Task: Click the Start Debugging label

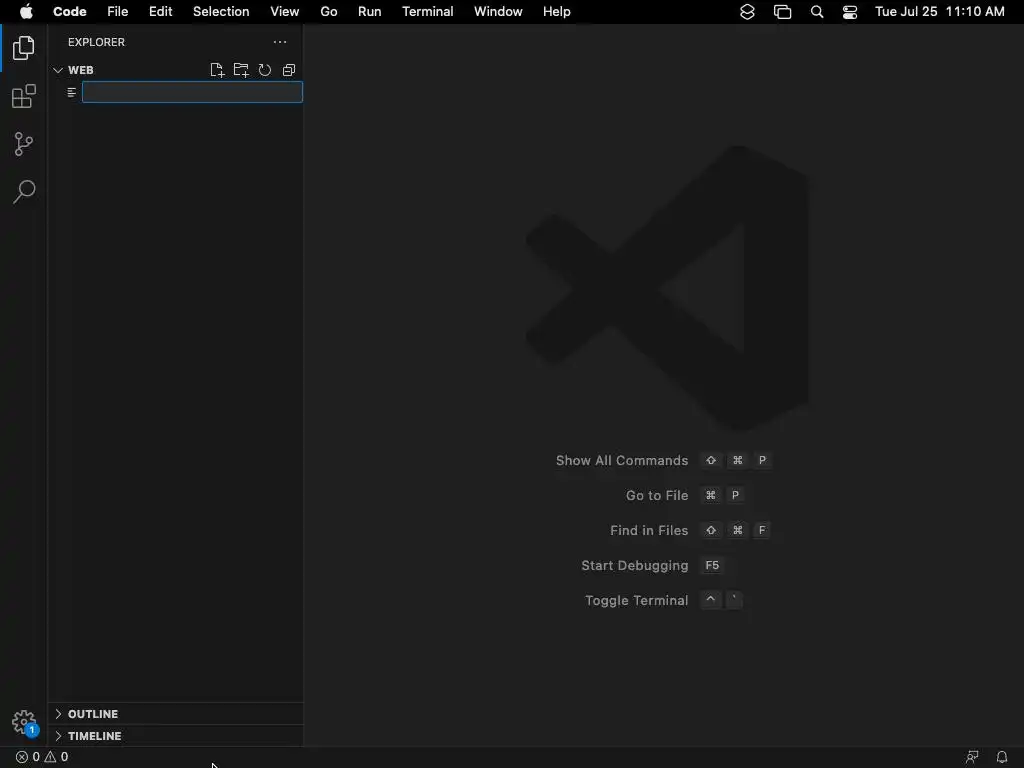Action: 635,566
